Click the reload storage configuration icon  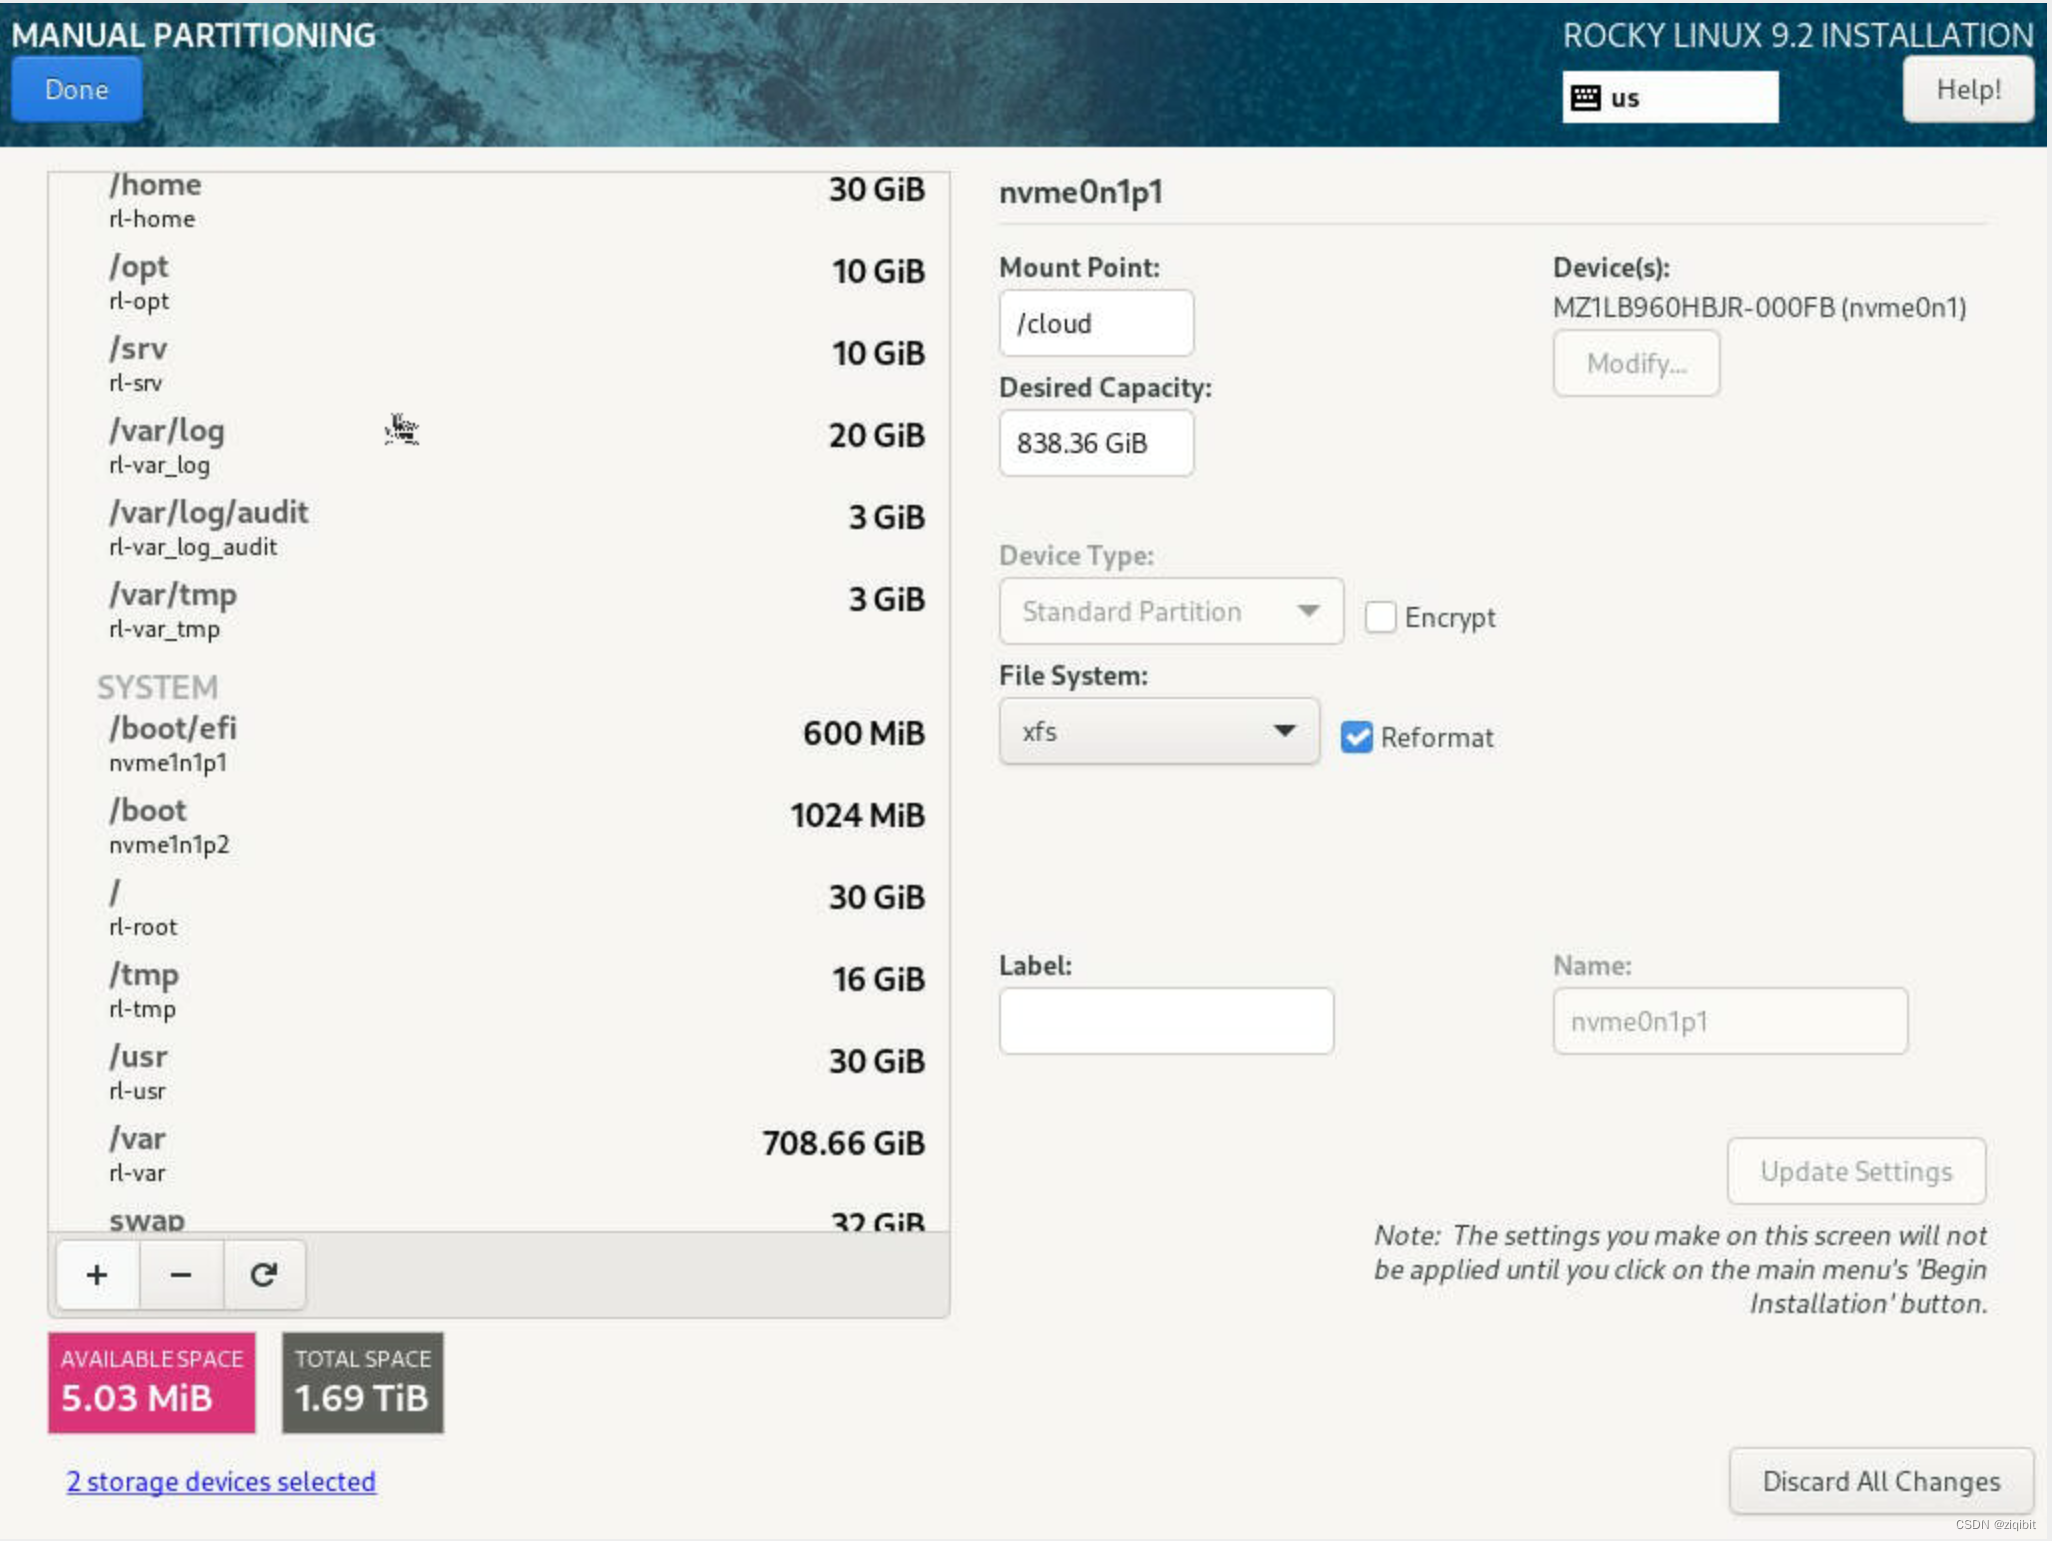(x=264, y=1275)
